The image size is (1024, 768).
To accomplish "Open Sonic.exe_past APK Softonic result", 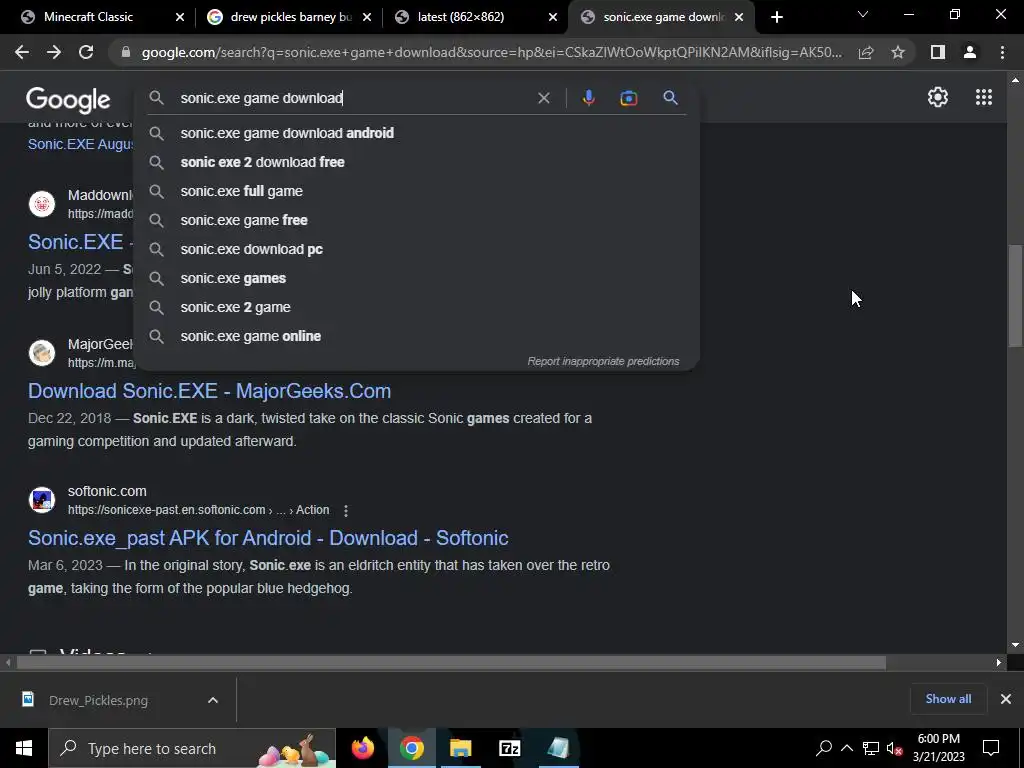I will tap(268, 537).
